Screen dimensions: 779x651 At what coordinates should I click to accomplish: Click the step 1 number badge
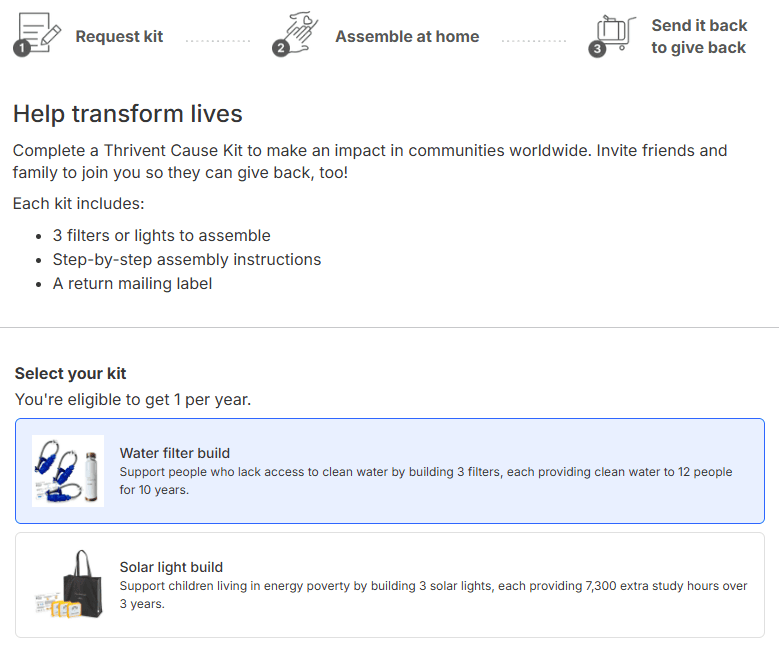tap(21, 48)
